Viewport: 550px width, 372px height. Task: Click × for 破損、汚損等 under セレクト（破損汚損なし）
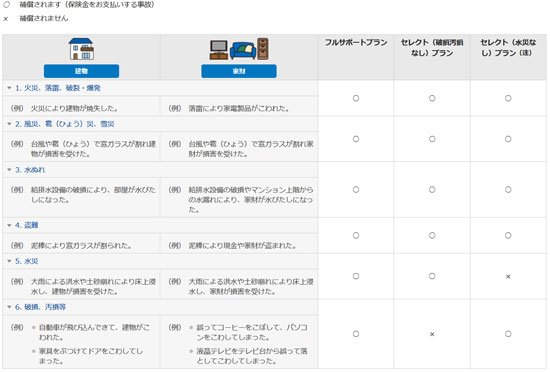[432, 334]
